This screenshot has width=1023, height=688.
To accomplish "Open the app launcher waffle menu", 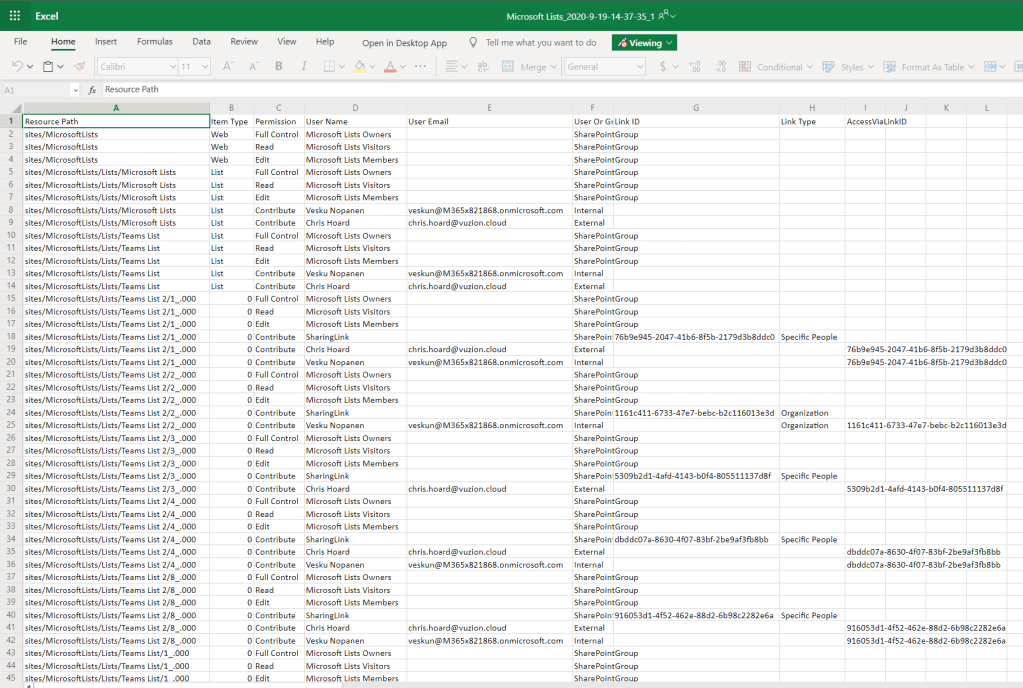I will tap(15, 16).
